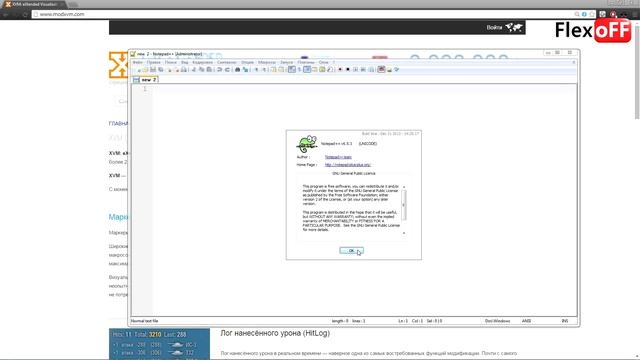Viewport: 640px width, 360px height.
Task: Start macro recording with red dot icon
Action: (340, 70)
